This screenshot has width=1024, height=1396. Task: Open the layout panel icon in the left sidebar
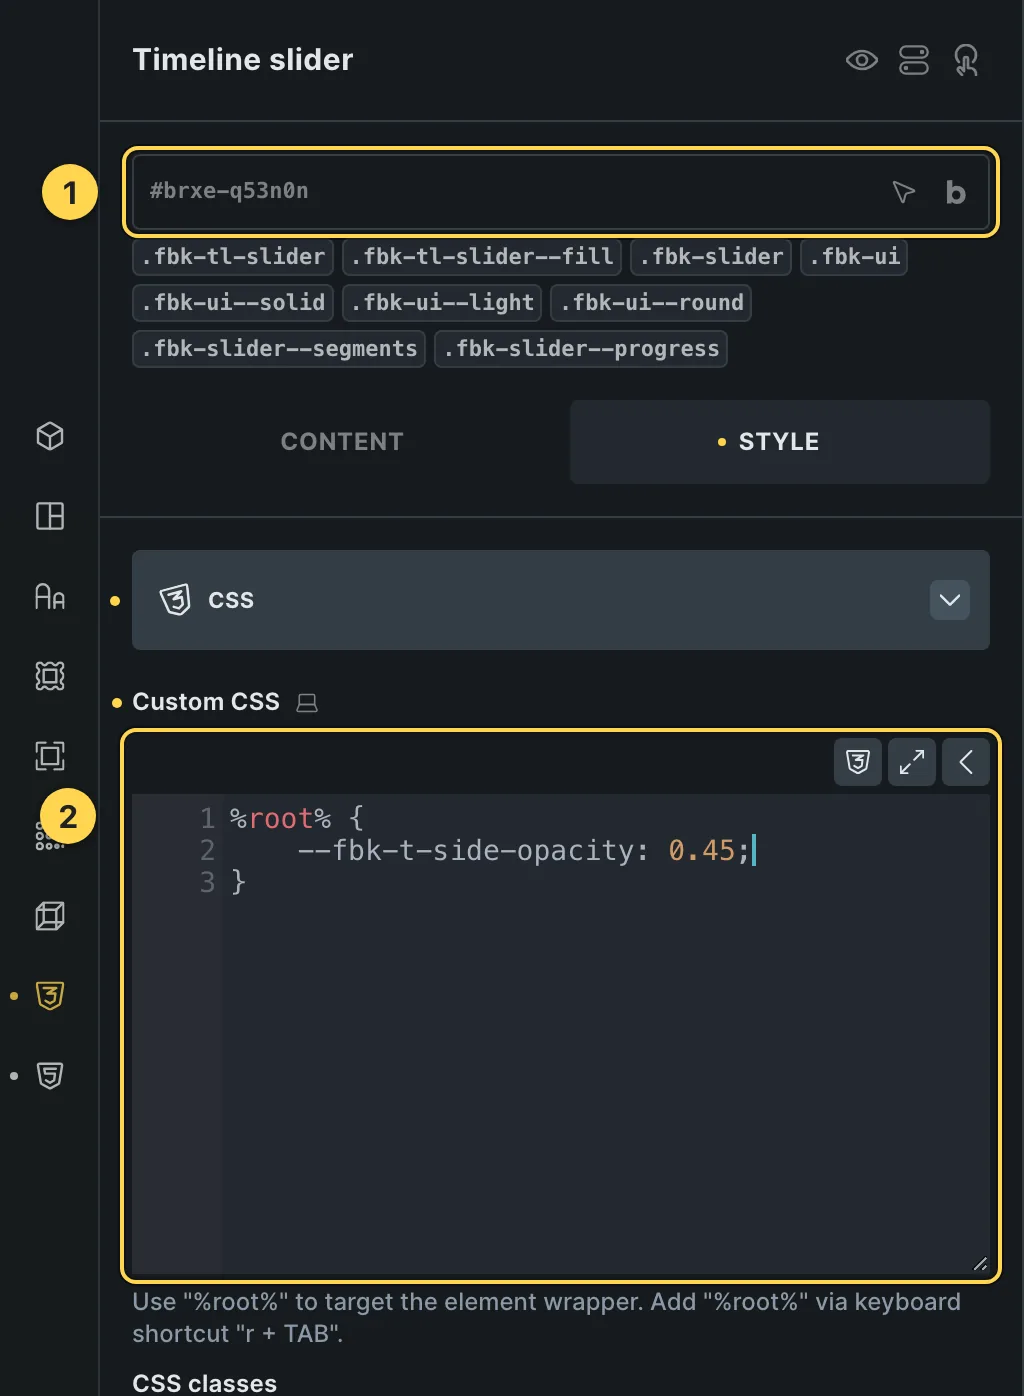pyautogui.click(x=50, y=516)
